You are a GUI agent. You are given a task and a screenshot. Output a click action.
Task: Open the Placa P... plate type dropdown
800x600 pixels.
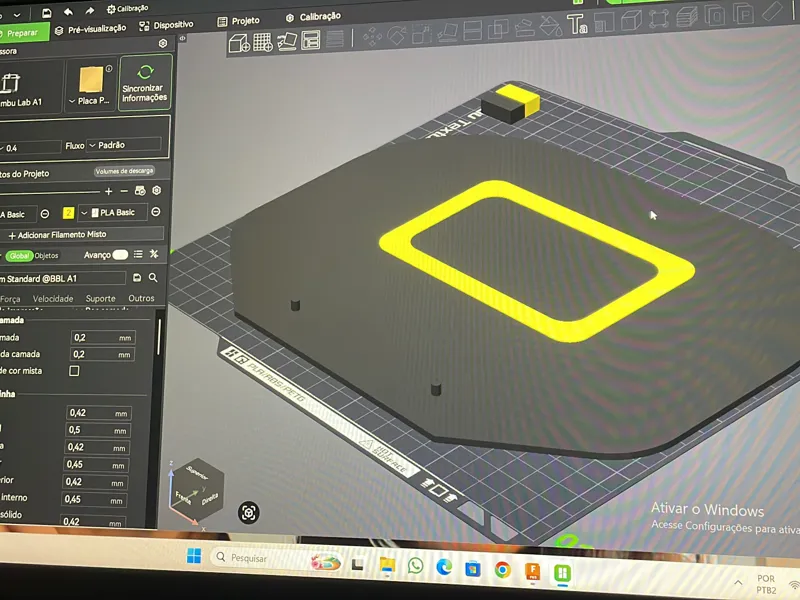(90, 101)
